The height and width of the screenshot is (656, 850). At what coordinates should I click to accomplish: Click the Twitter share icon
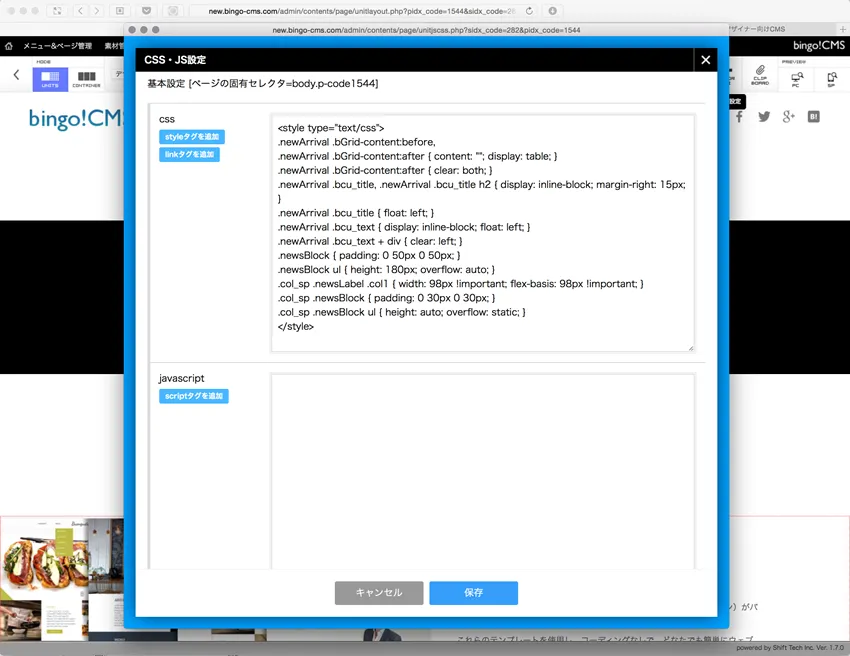coord(764,117)
